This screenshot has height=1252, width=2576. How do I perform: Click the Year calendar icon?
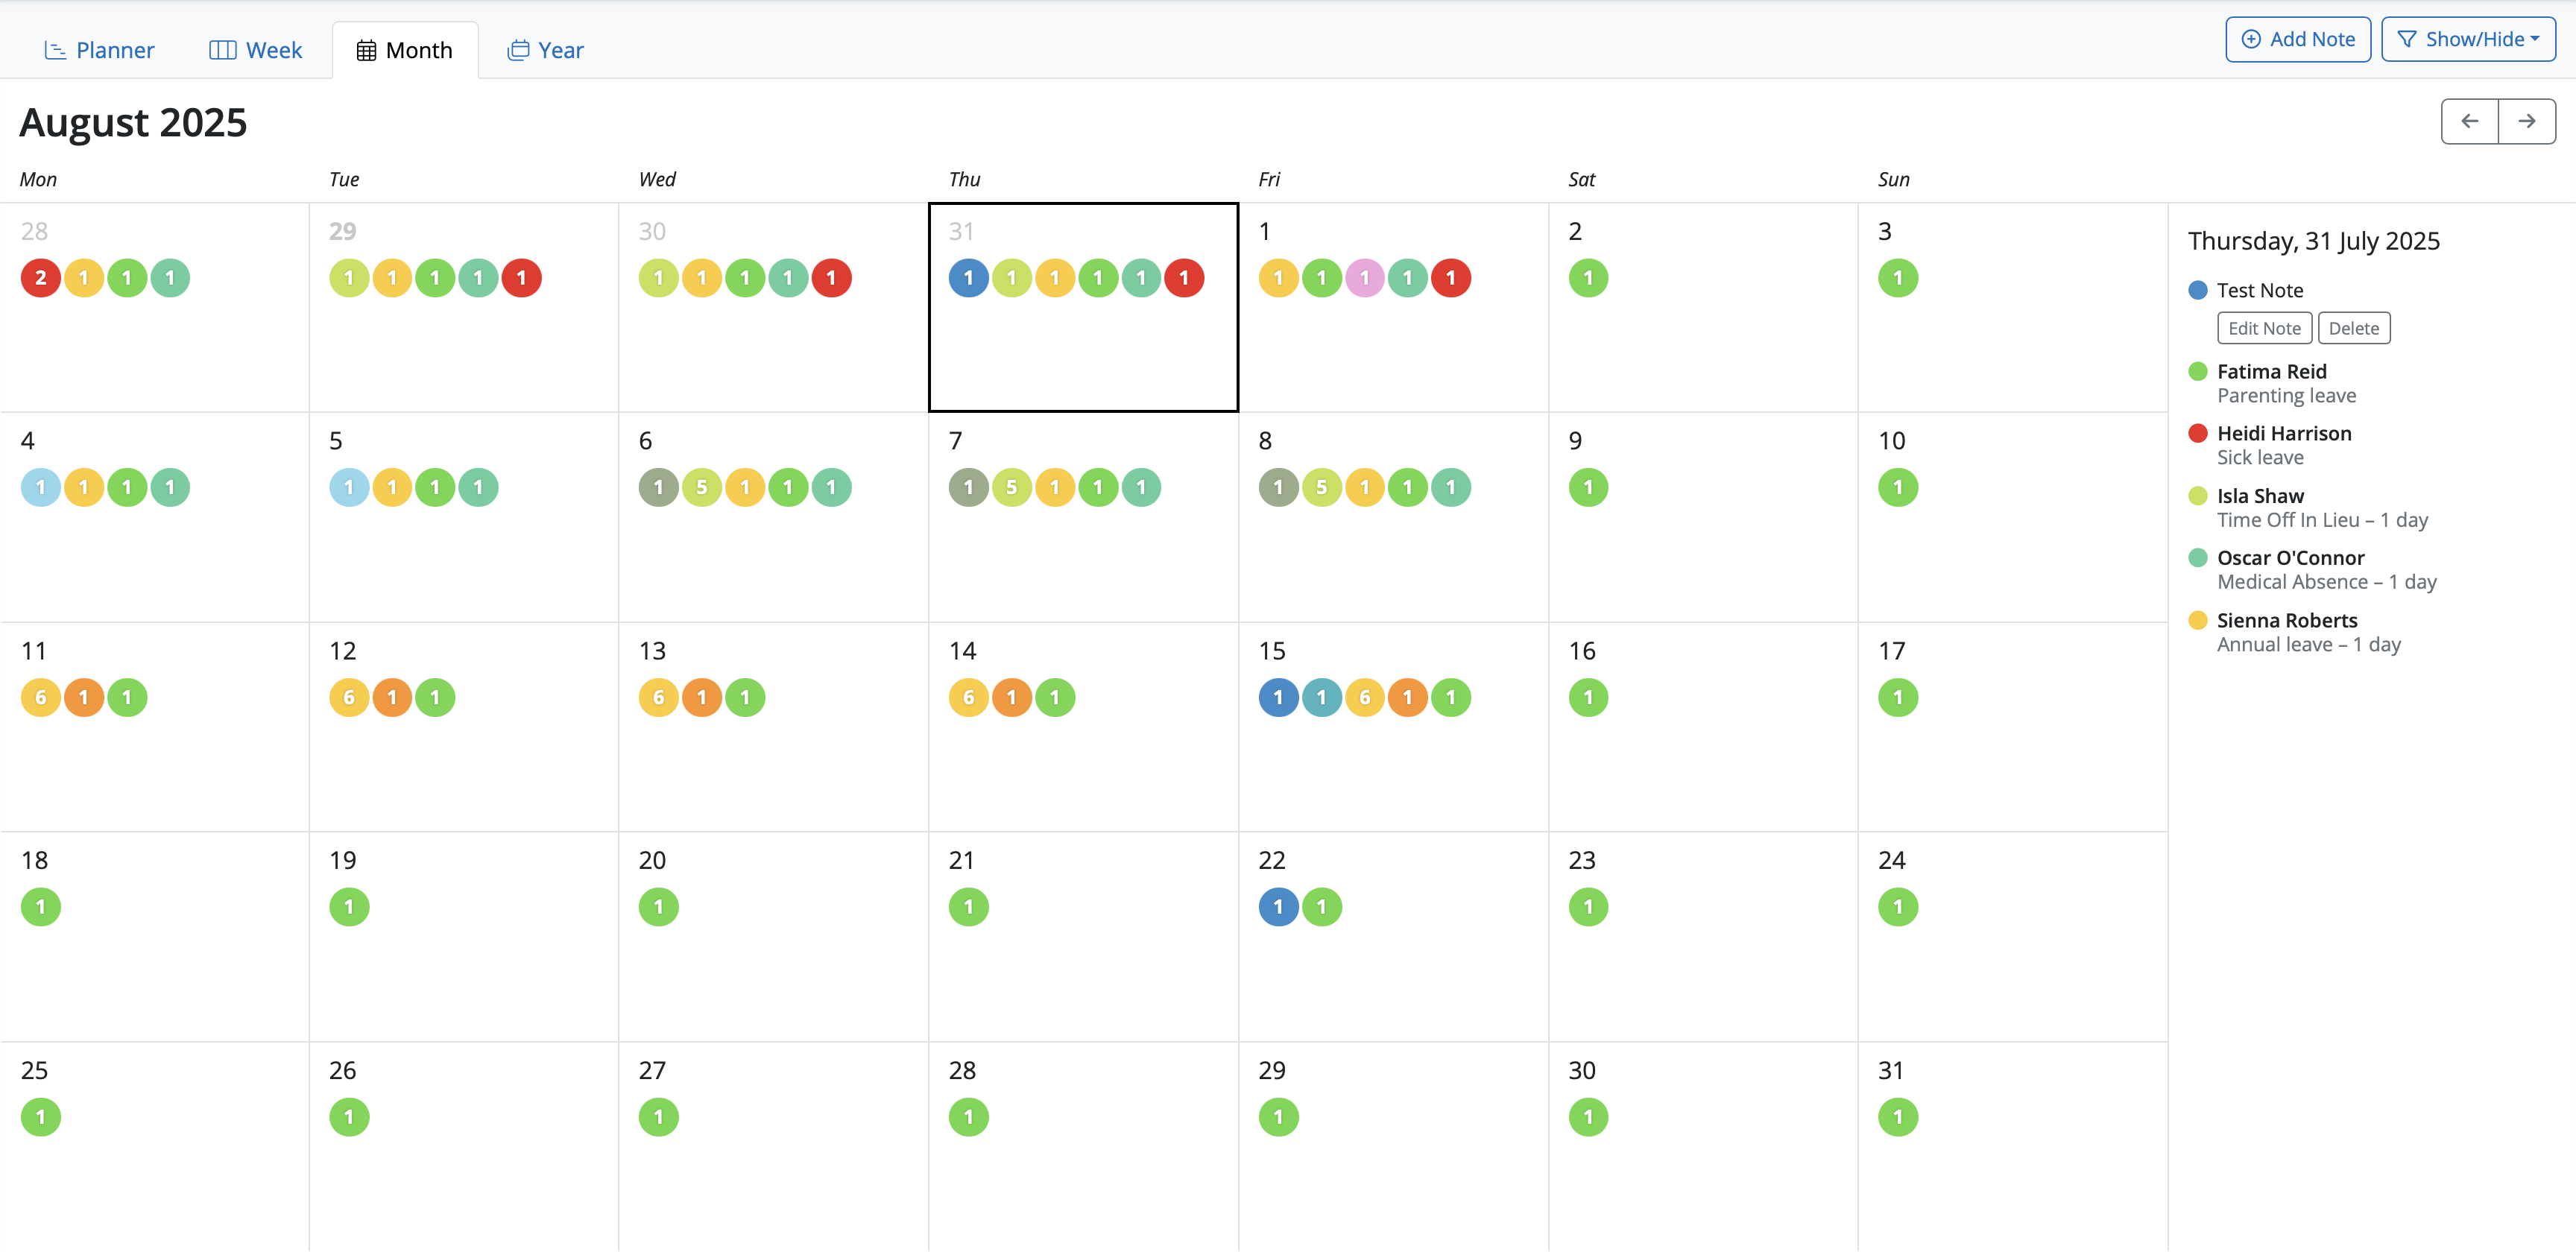point(518,50)
